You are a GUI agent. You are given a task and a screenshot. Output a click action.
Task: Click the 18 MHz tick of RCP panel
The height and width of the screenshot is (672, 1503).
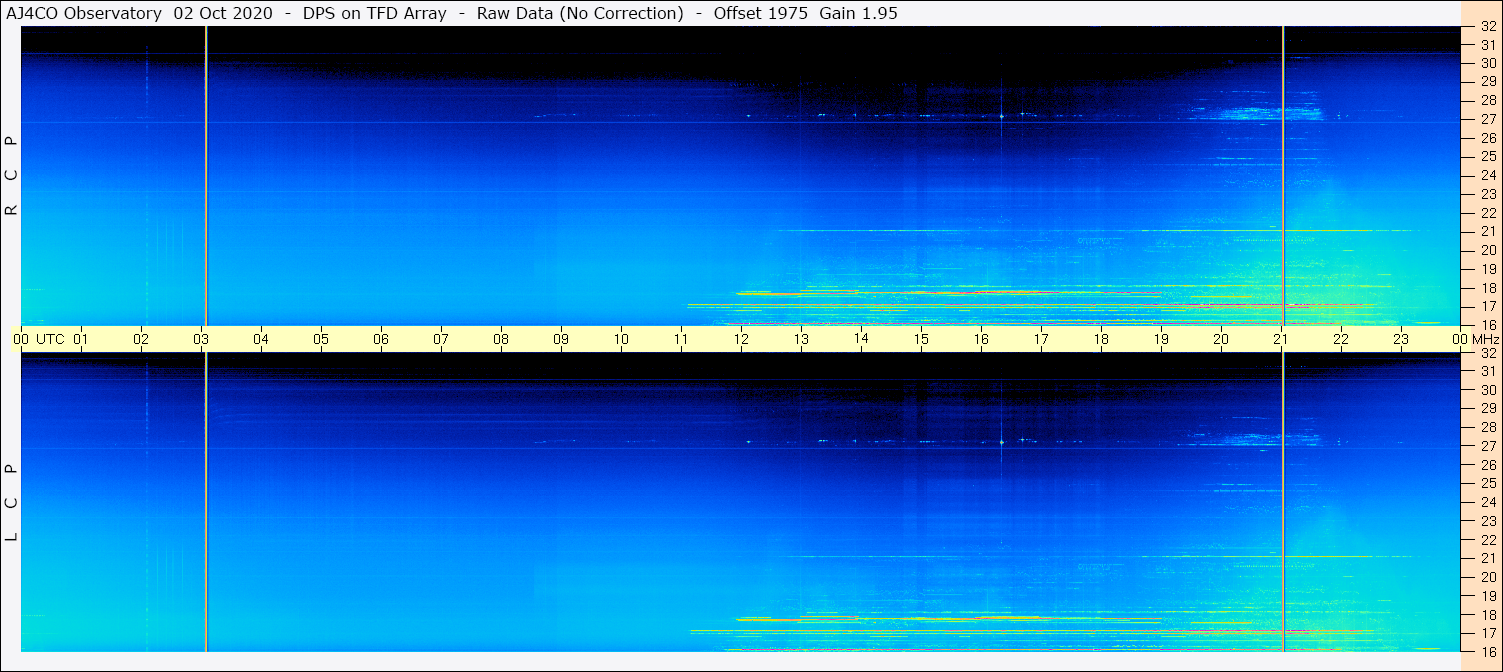coord(1487,288)
